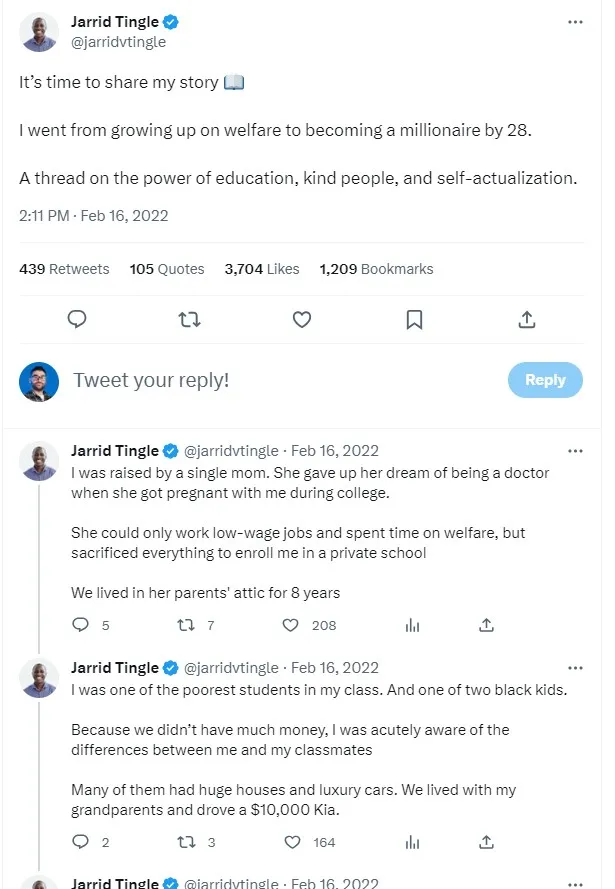Open more options on the 'poorest students' tweet
The height and width of the screenshot is (889, 615).
tap(575, 667)
